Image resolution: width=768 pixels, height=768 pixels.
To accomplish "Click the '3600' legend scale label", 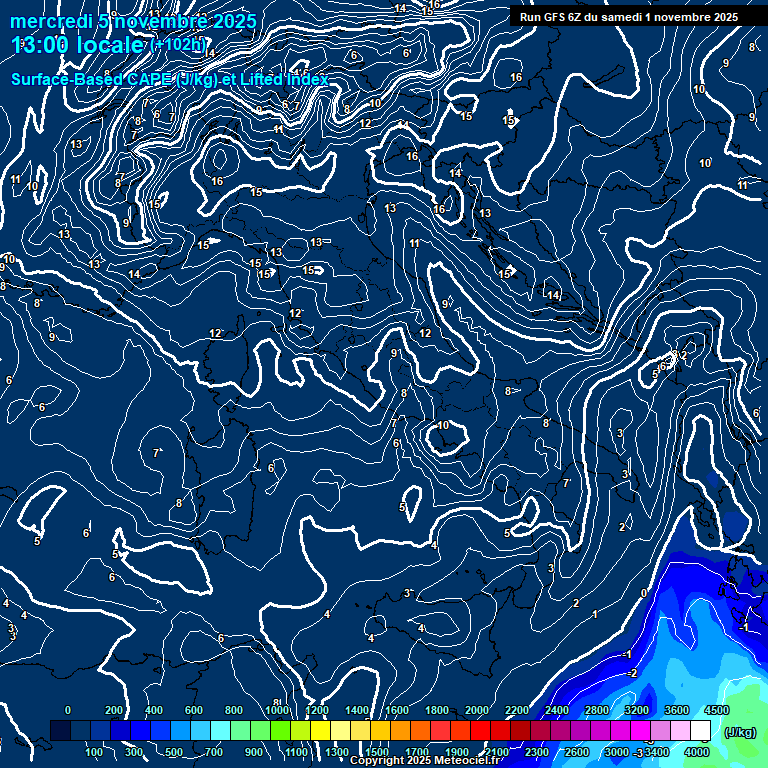I will (x=677, y=710).
